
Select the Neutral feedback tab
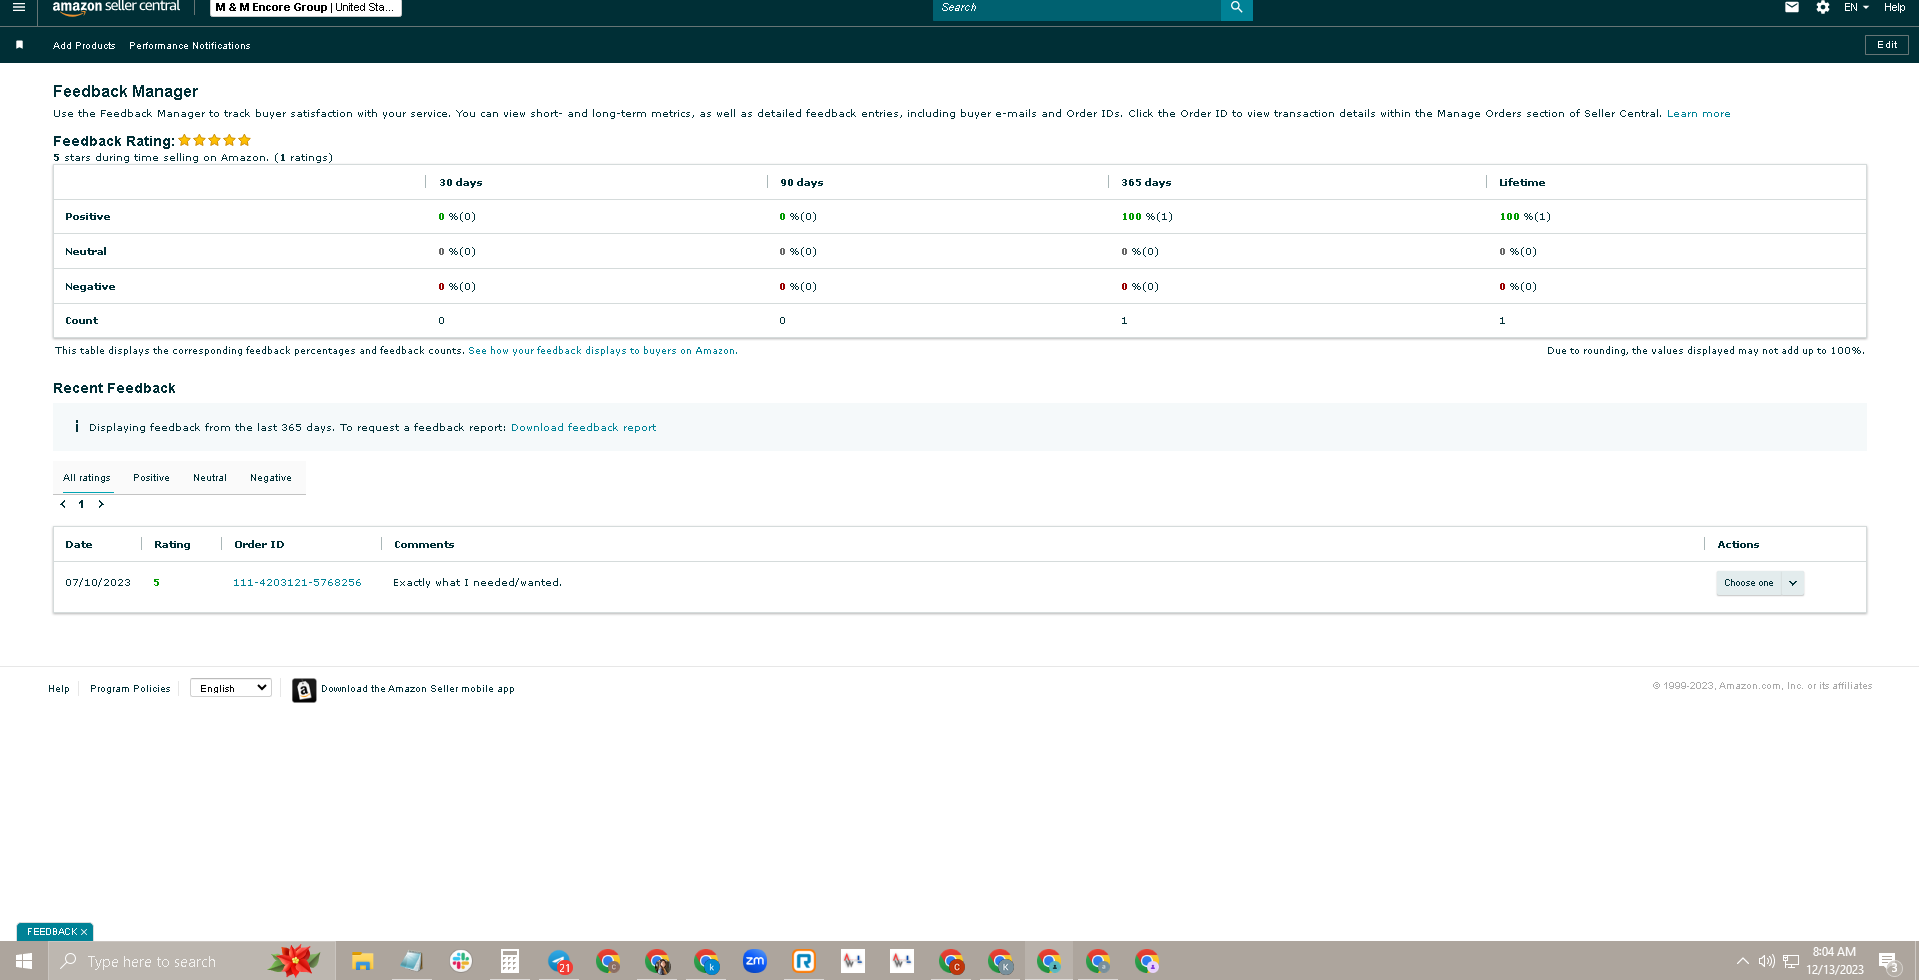(210, 478)
